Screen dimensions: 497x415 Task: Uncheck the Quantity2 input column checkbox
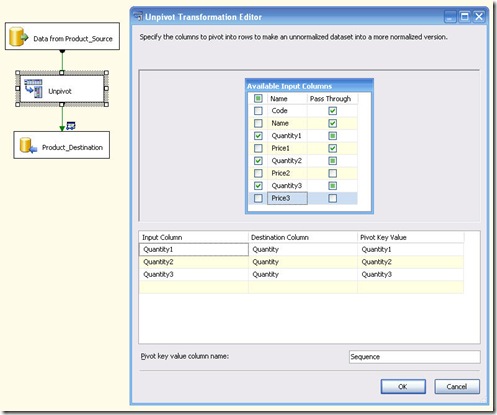(x=258, y=161)
